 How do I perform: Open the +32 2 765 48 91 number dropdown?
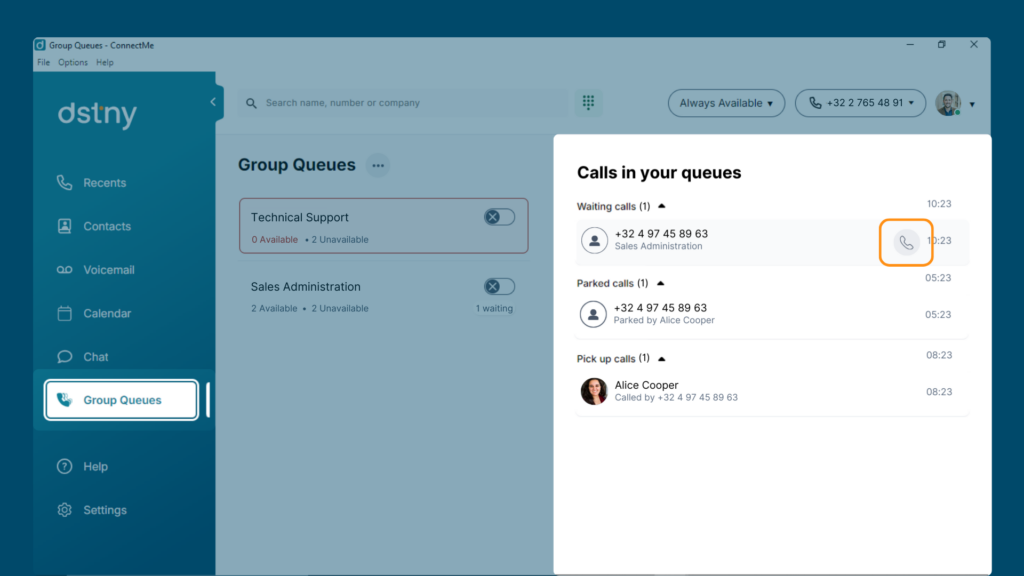[x=860, y=103]
